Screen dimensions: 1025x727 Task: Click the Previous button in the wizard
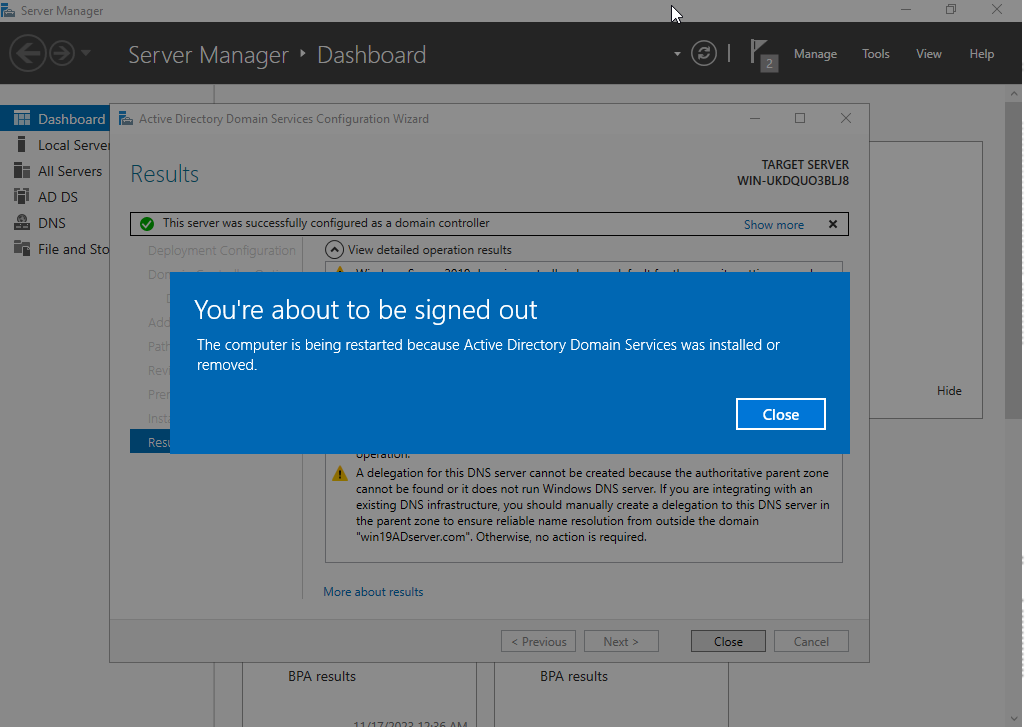coord(539,641)
